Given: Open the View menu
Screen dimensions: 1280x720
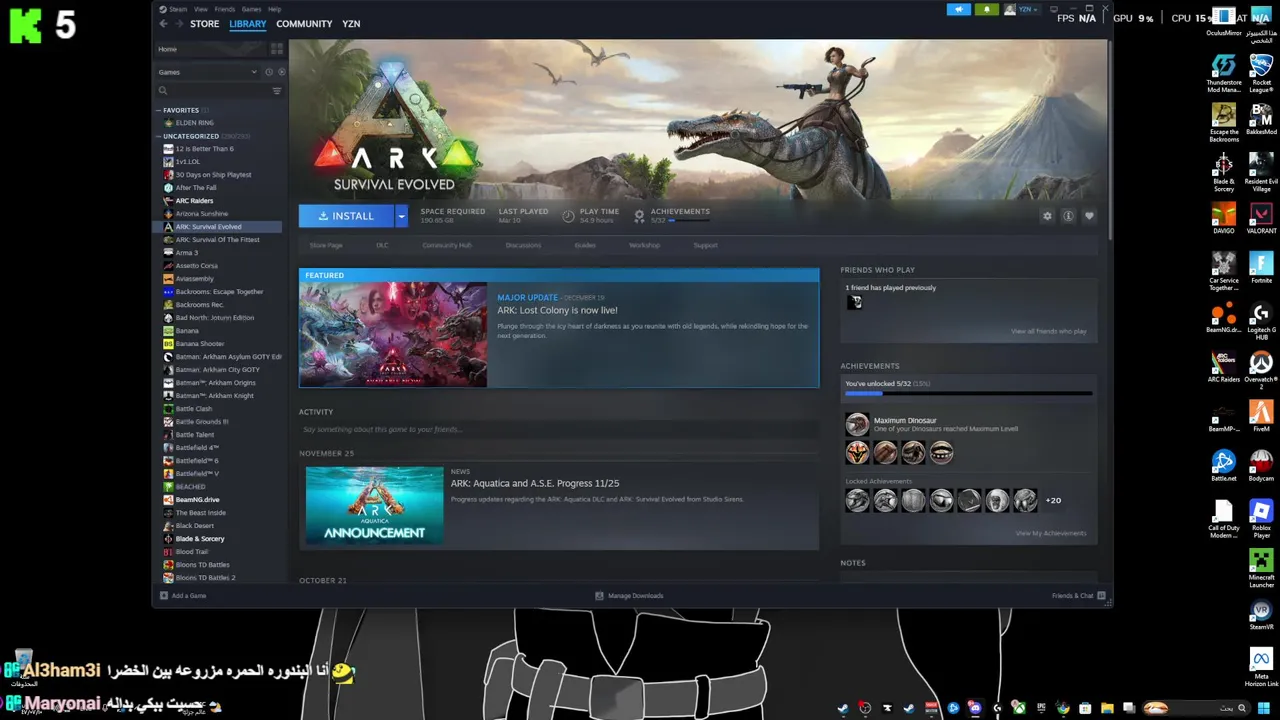Looking at the screenshot, I should [x=201, y=9].
